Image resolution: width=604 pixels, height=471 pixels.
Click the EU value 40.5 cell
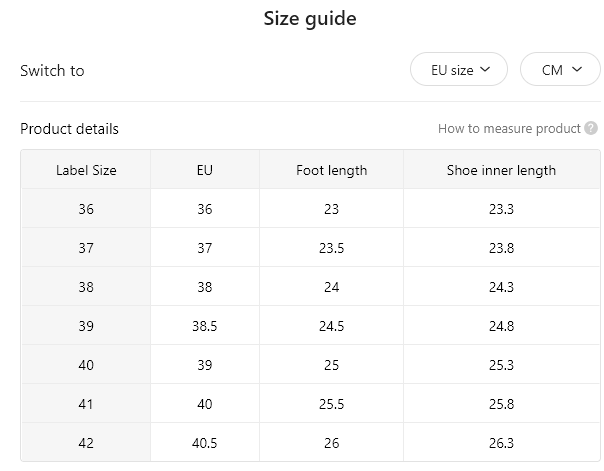205,443
